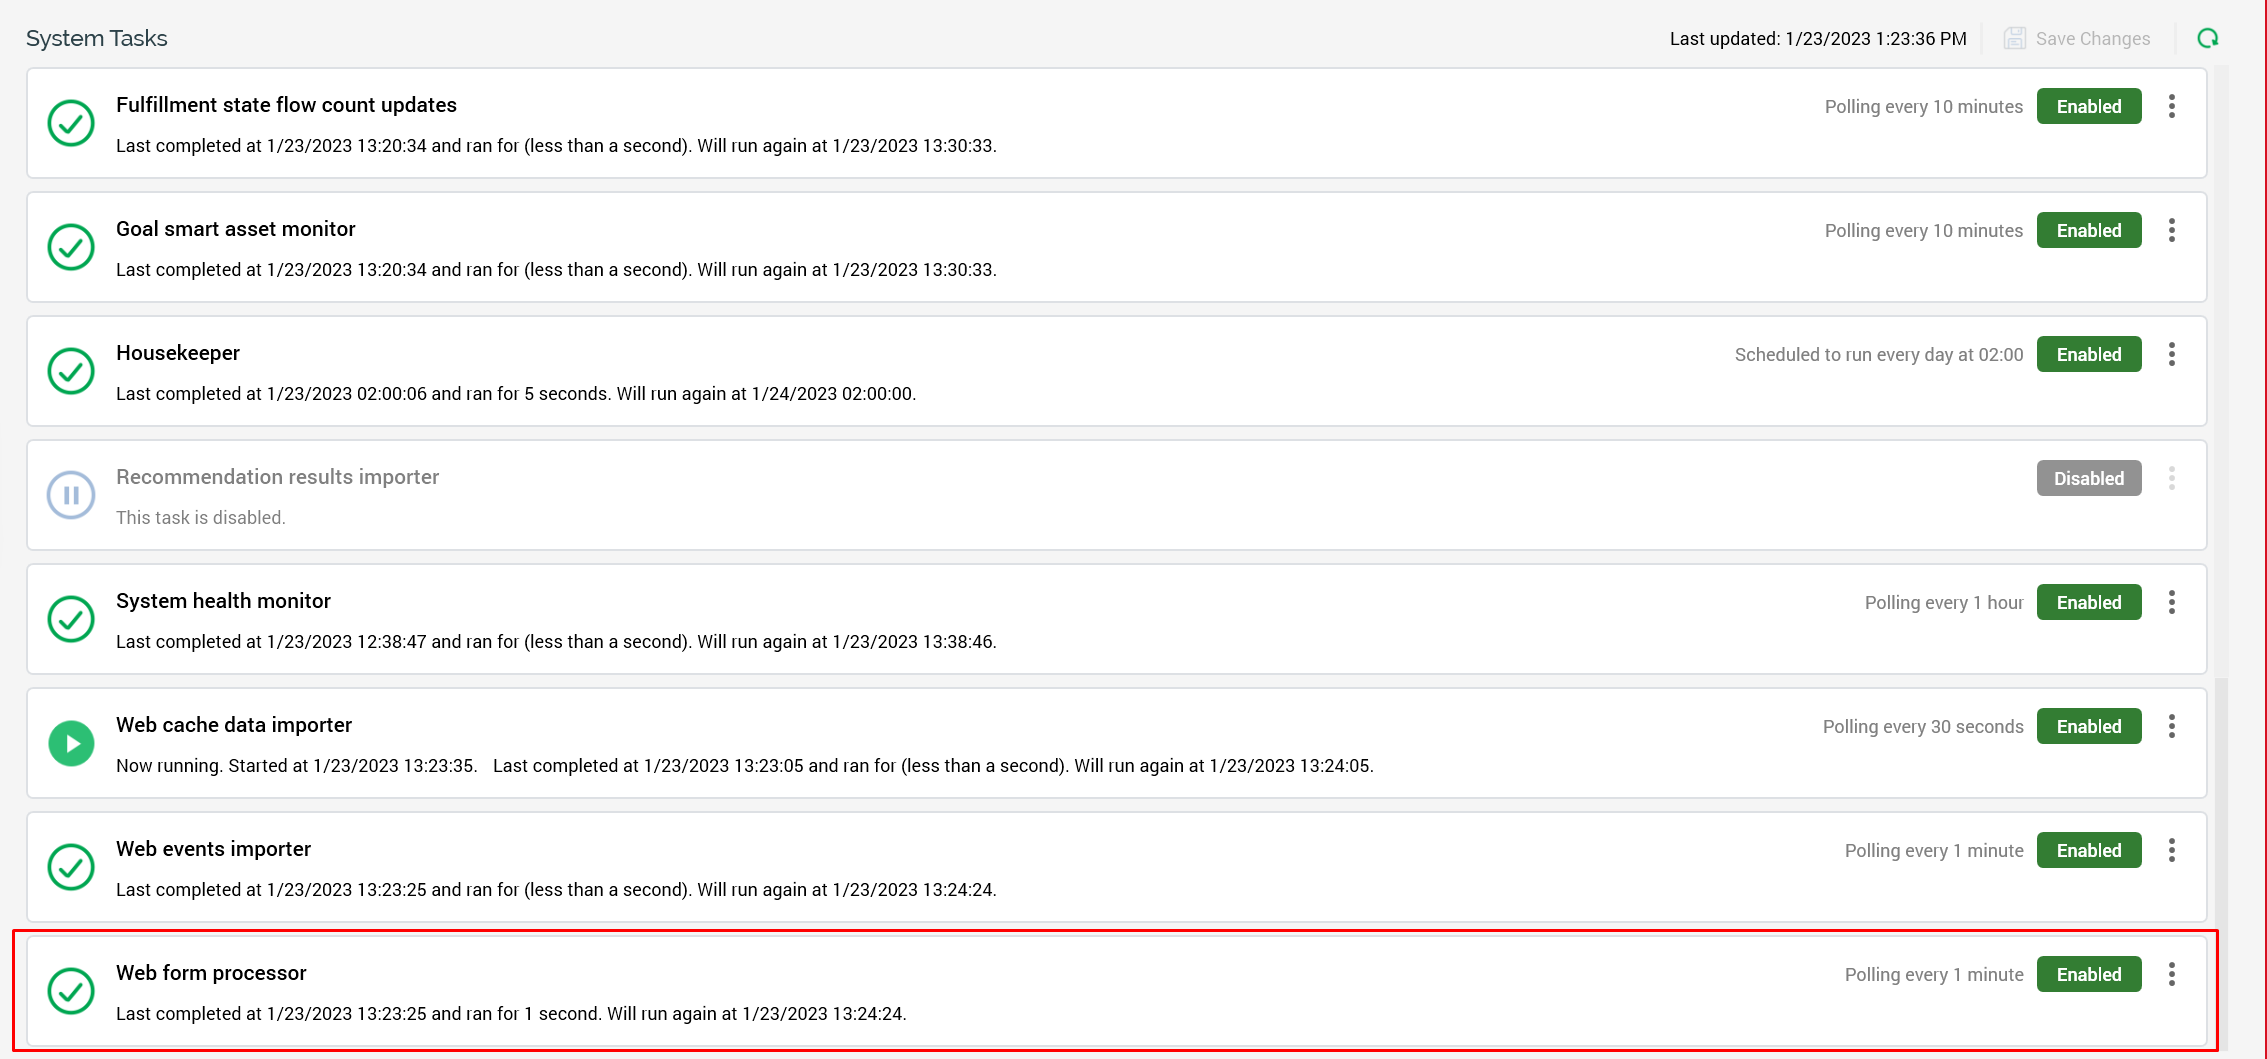Image resolution: width=2267 pixels, height=1059 pixels.
Task: Click the Web events importer checkmark icon
Action: (x=71, y=867)
